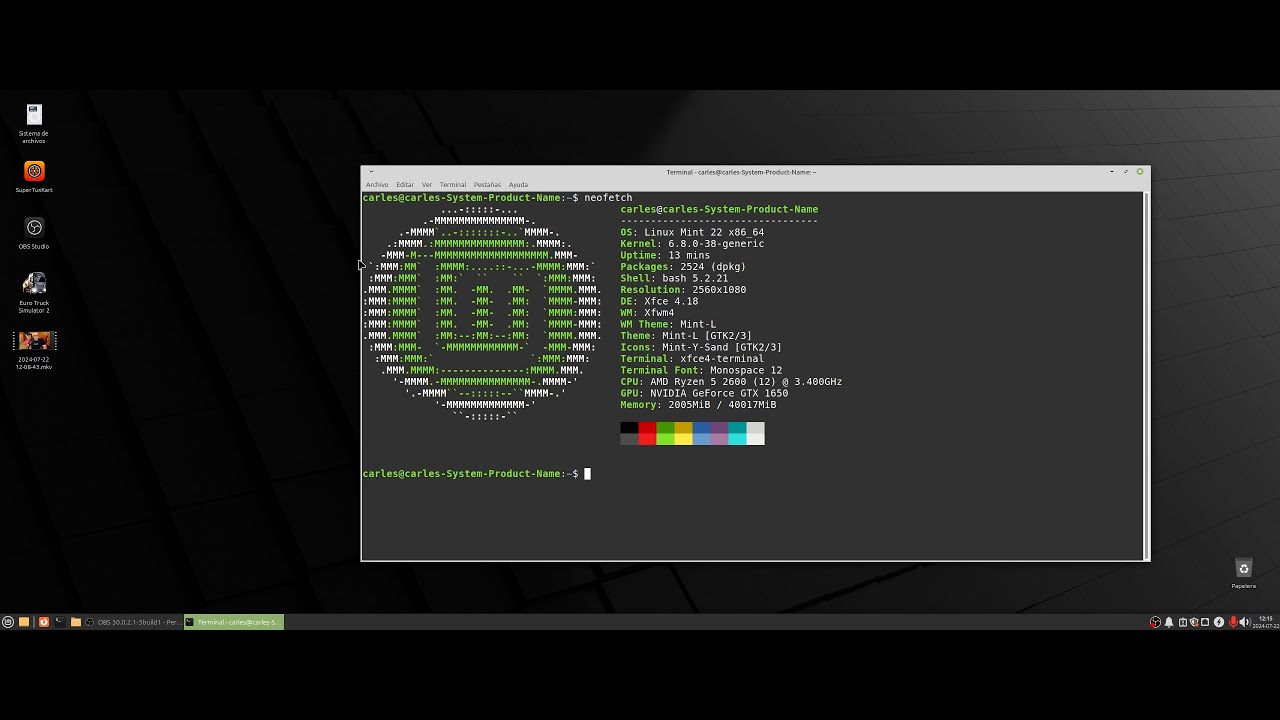The image size is (1280, 720).
Task: Click the terminal's vertical scrollbar
Action: pos(1146,375)
